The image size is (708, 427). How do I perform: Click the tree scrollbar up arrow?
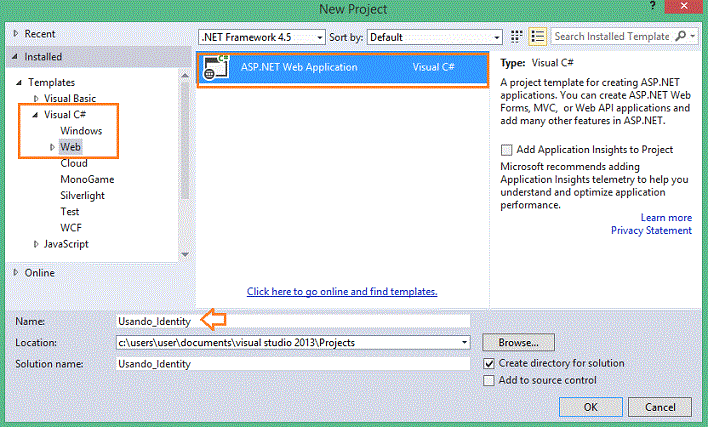tap(185, 75)
